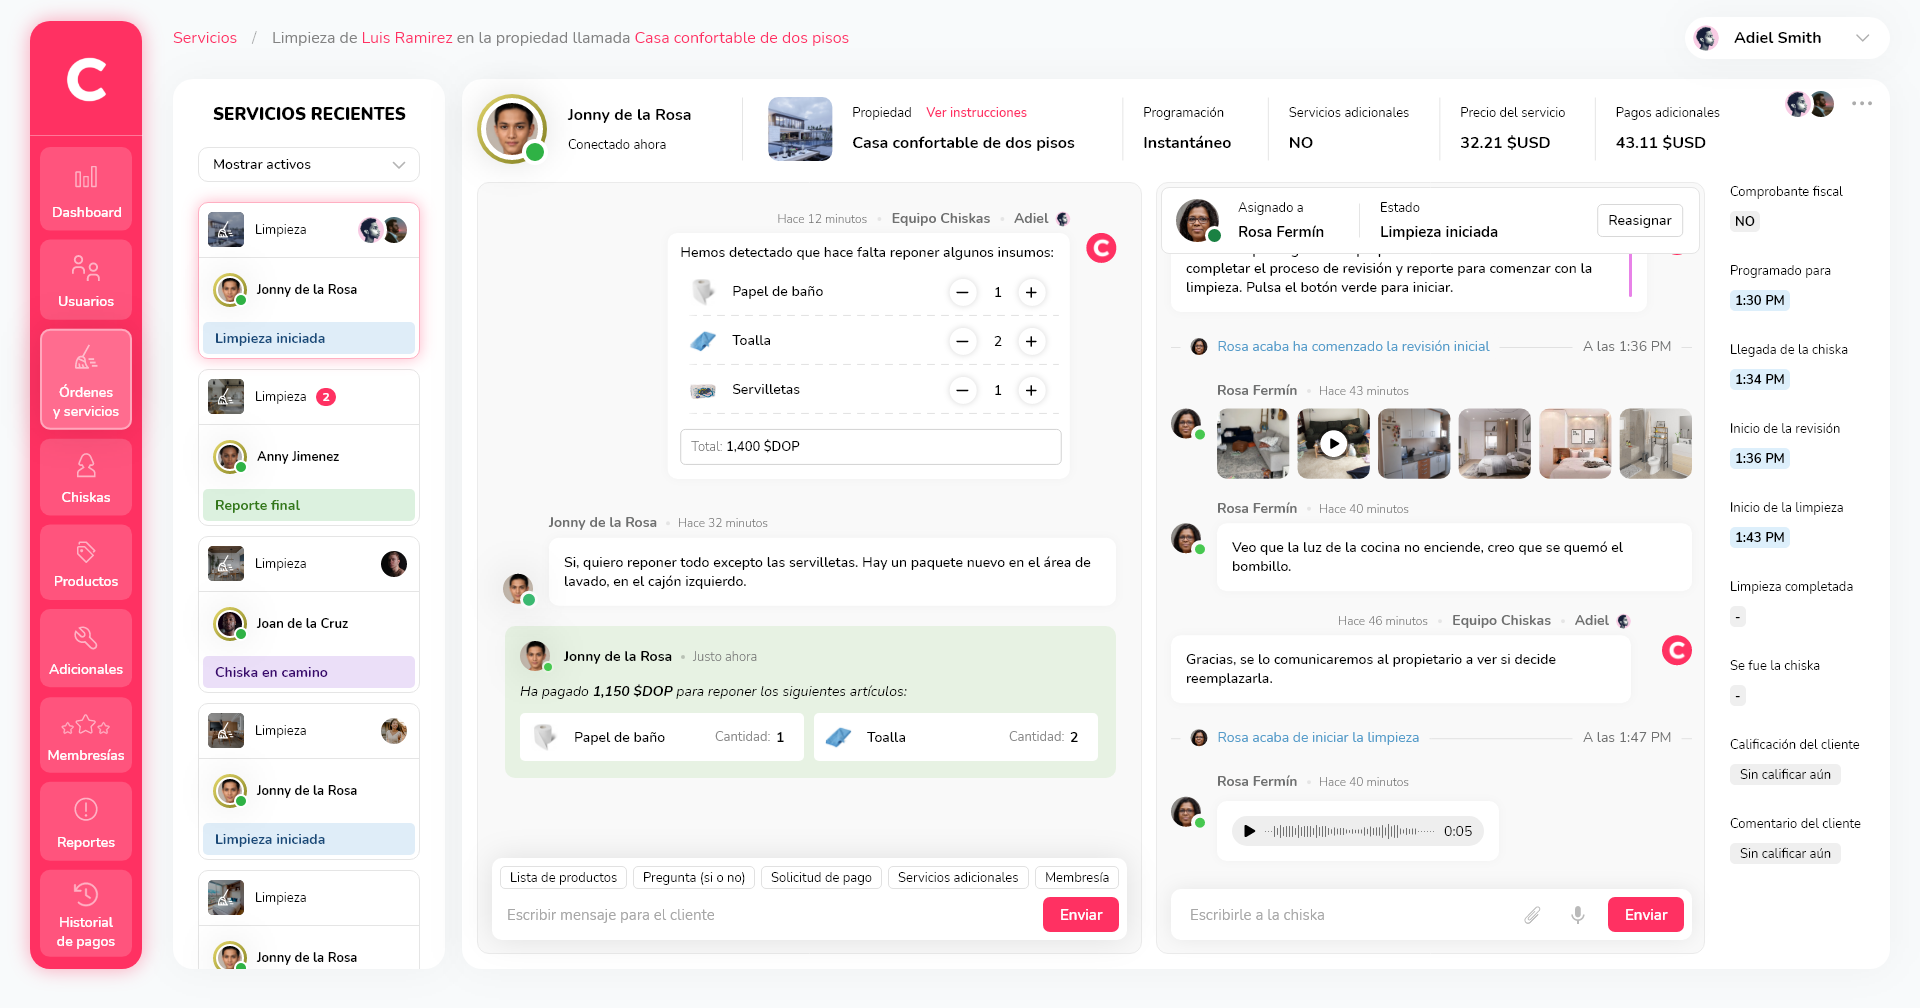
Task: Open the Mostrar activos dropdown
Action: click(309, 165)
